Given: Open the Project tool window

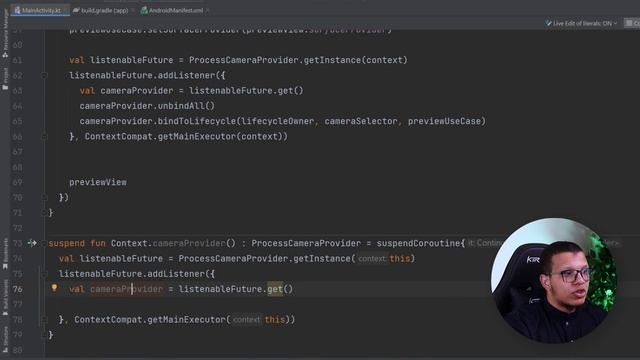Looking at the screenshot, I should [x=5, y=78].
